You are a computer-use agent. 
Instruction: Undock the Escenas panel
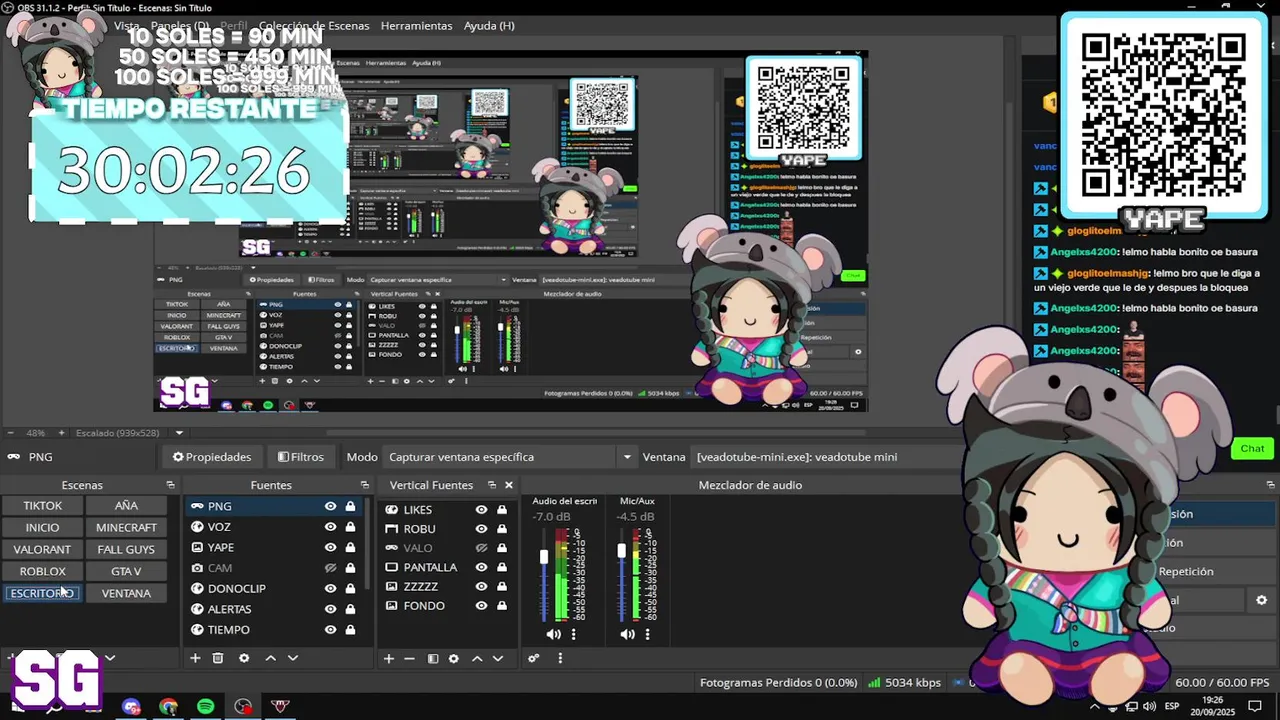coord(170,485)
